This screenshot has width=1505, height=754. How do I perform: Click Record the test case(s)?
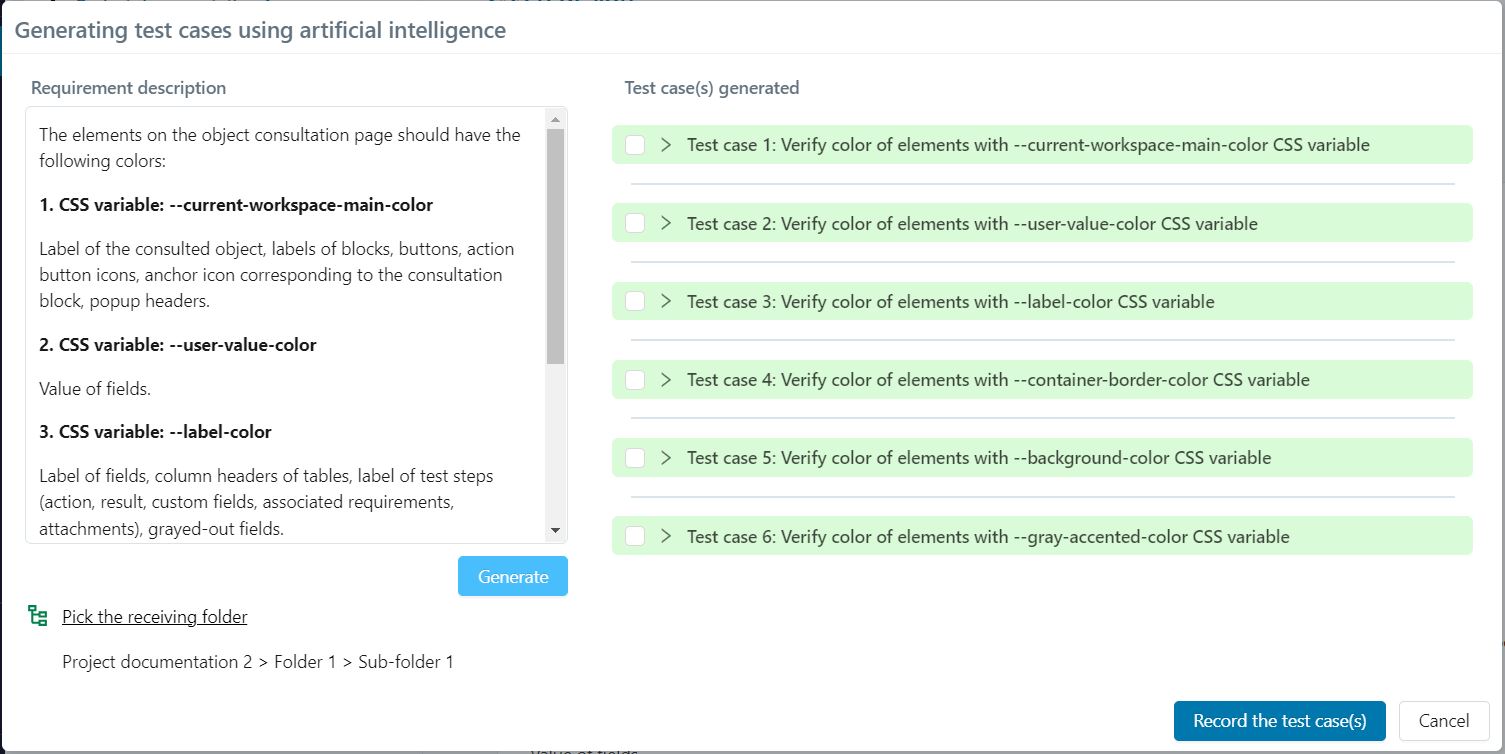[1279, 720]
